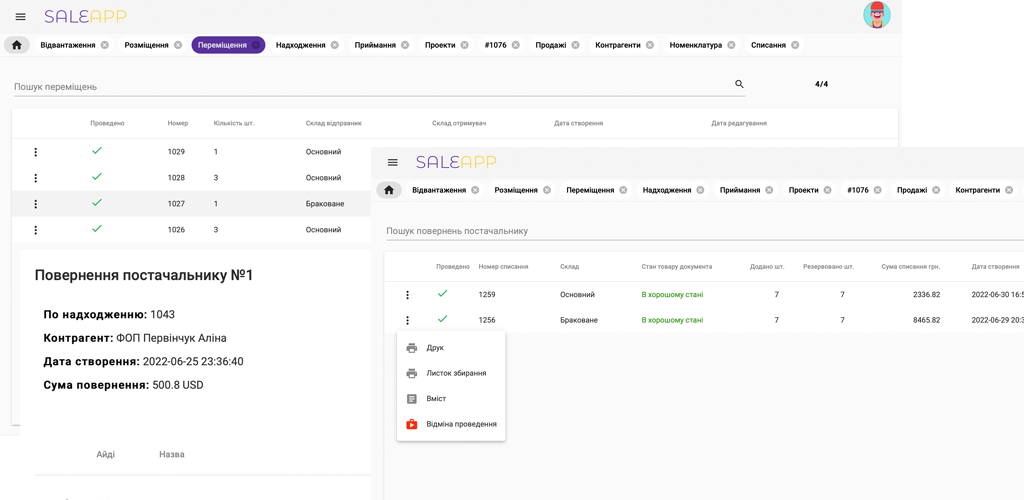Click Проведено checkmark for transfer 1029
This screenshot has height=500, width=1024.
pyautogui.click(x=97, y=151)
